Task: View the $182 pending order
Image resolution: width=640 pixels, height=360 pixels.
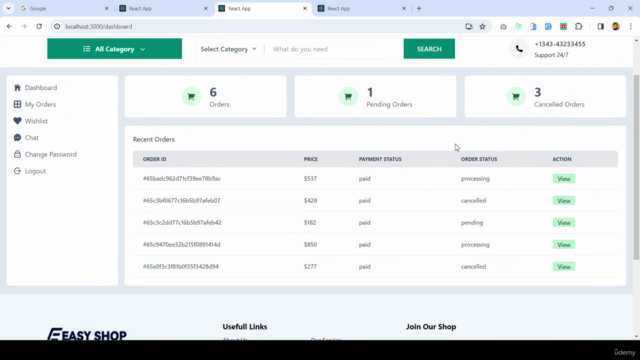Action: (x=564, y=223)
